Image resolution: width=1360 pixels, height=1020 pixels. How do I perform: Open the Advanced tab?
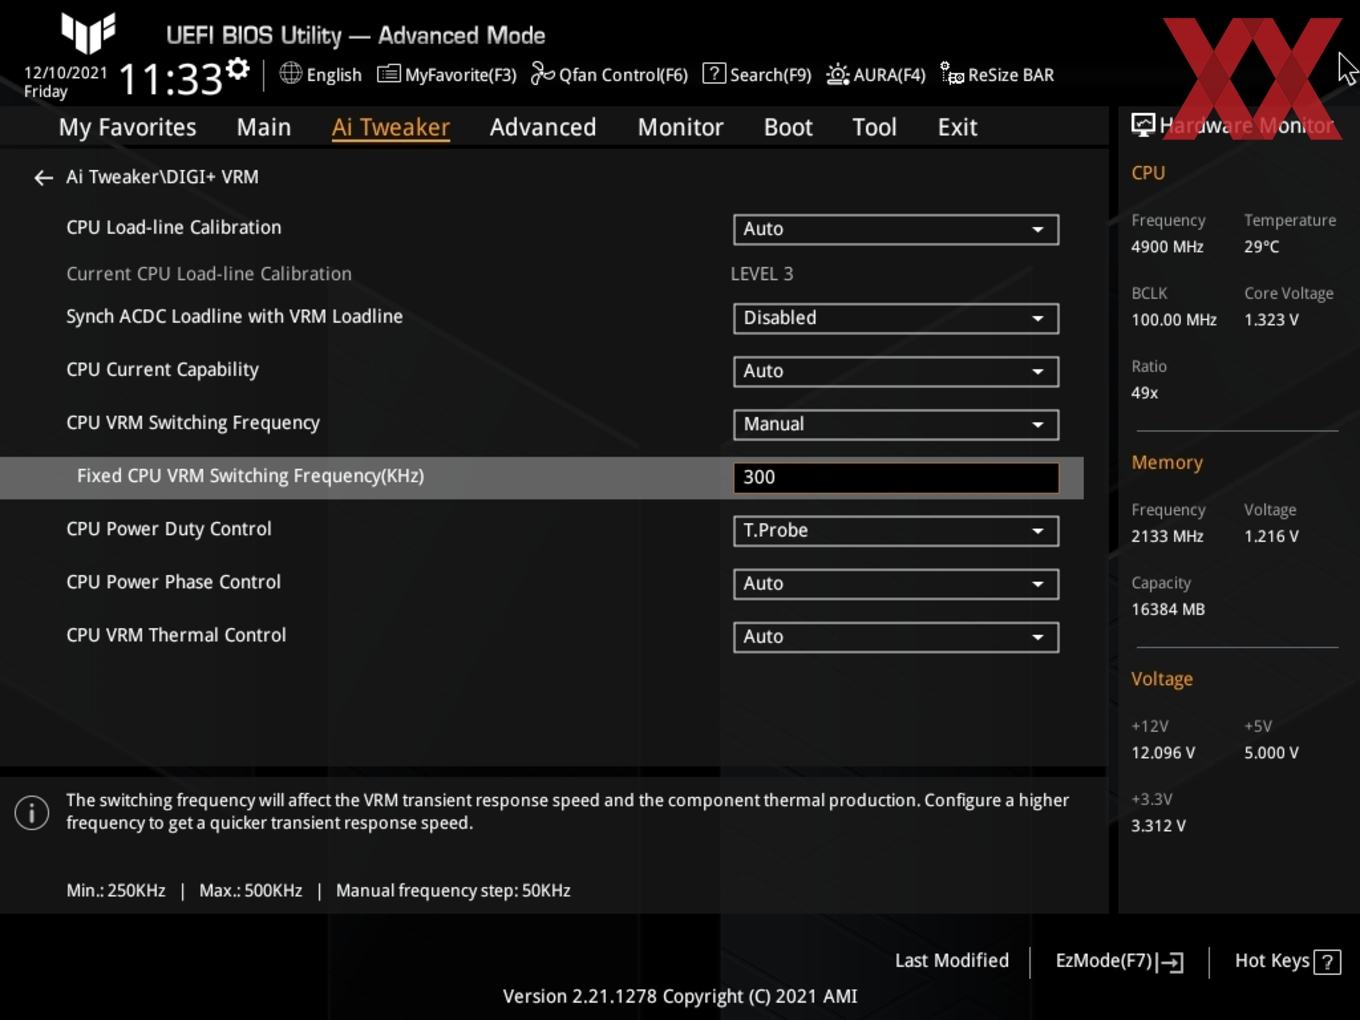point(543,127)
